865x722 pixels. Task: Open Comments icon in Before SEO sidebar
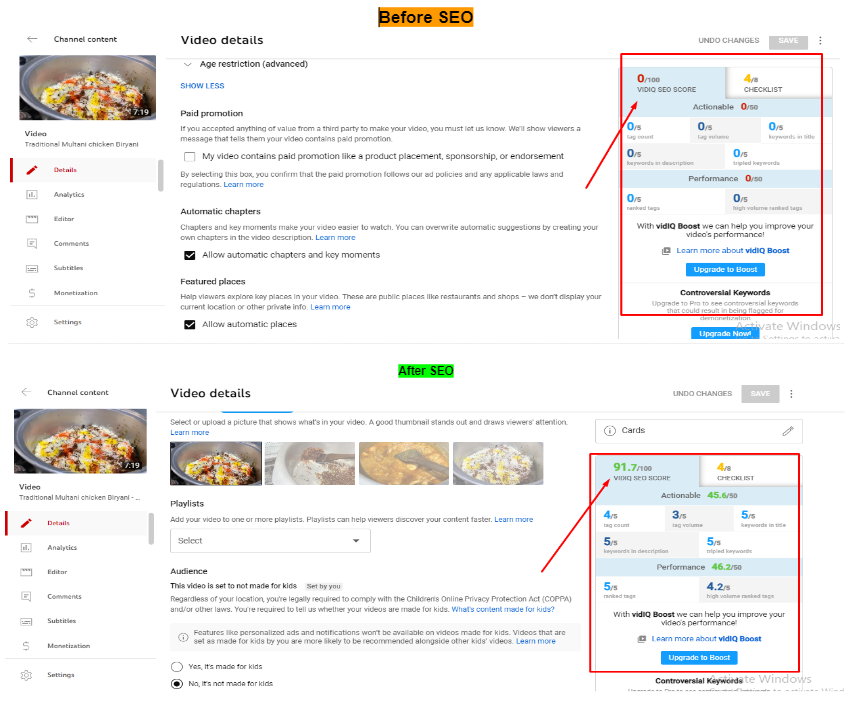[32, 243]
